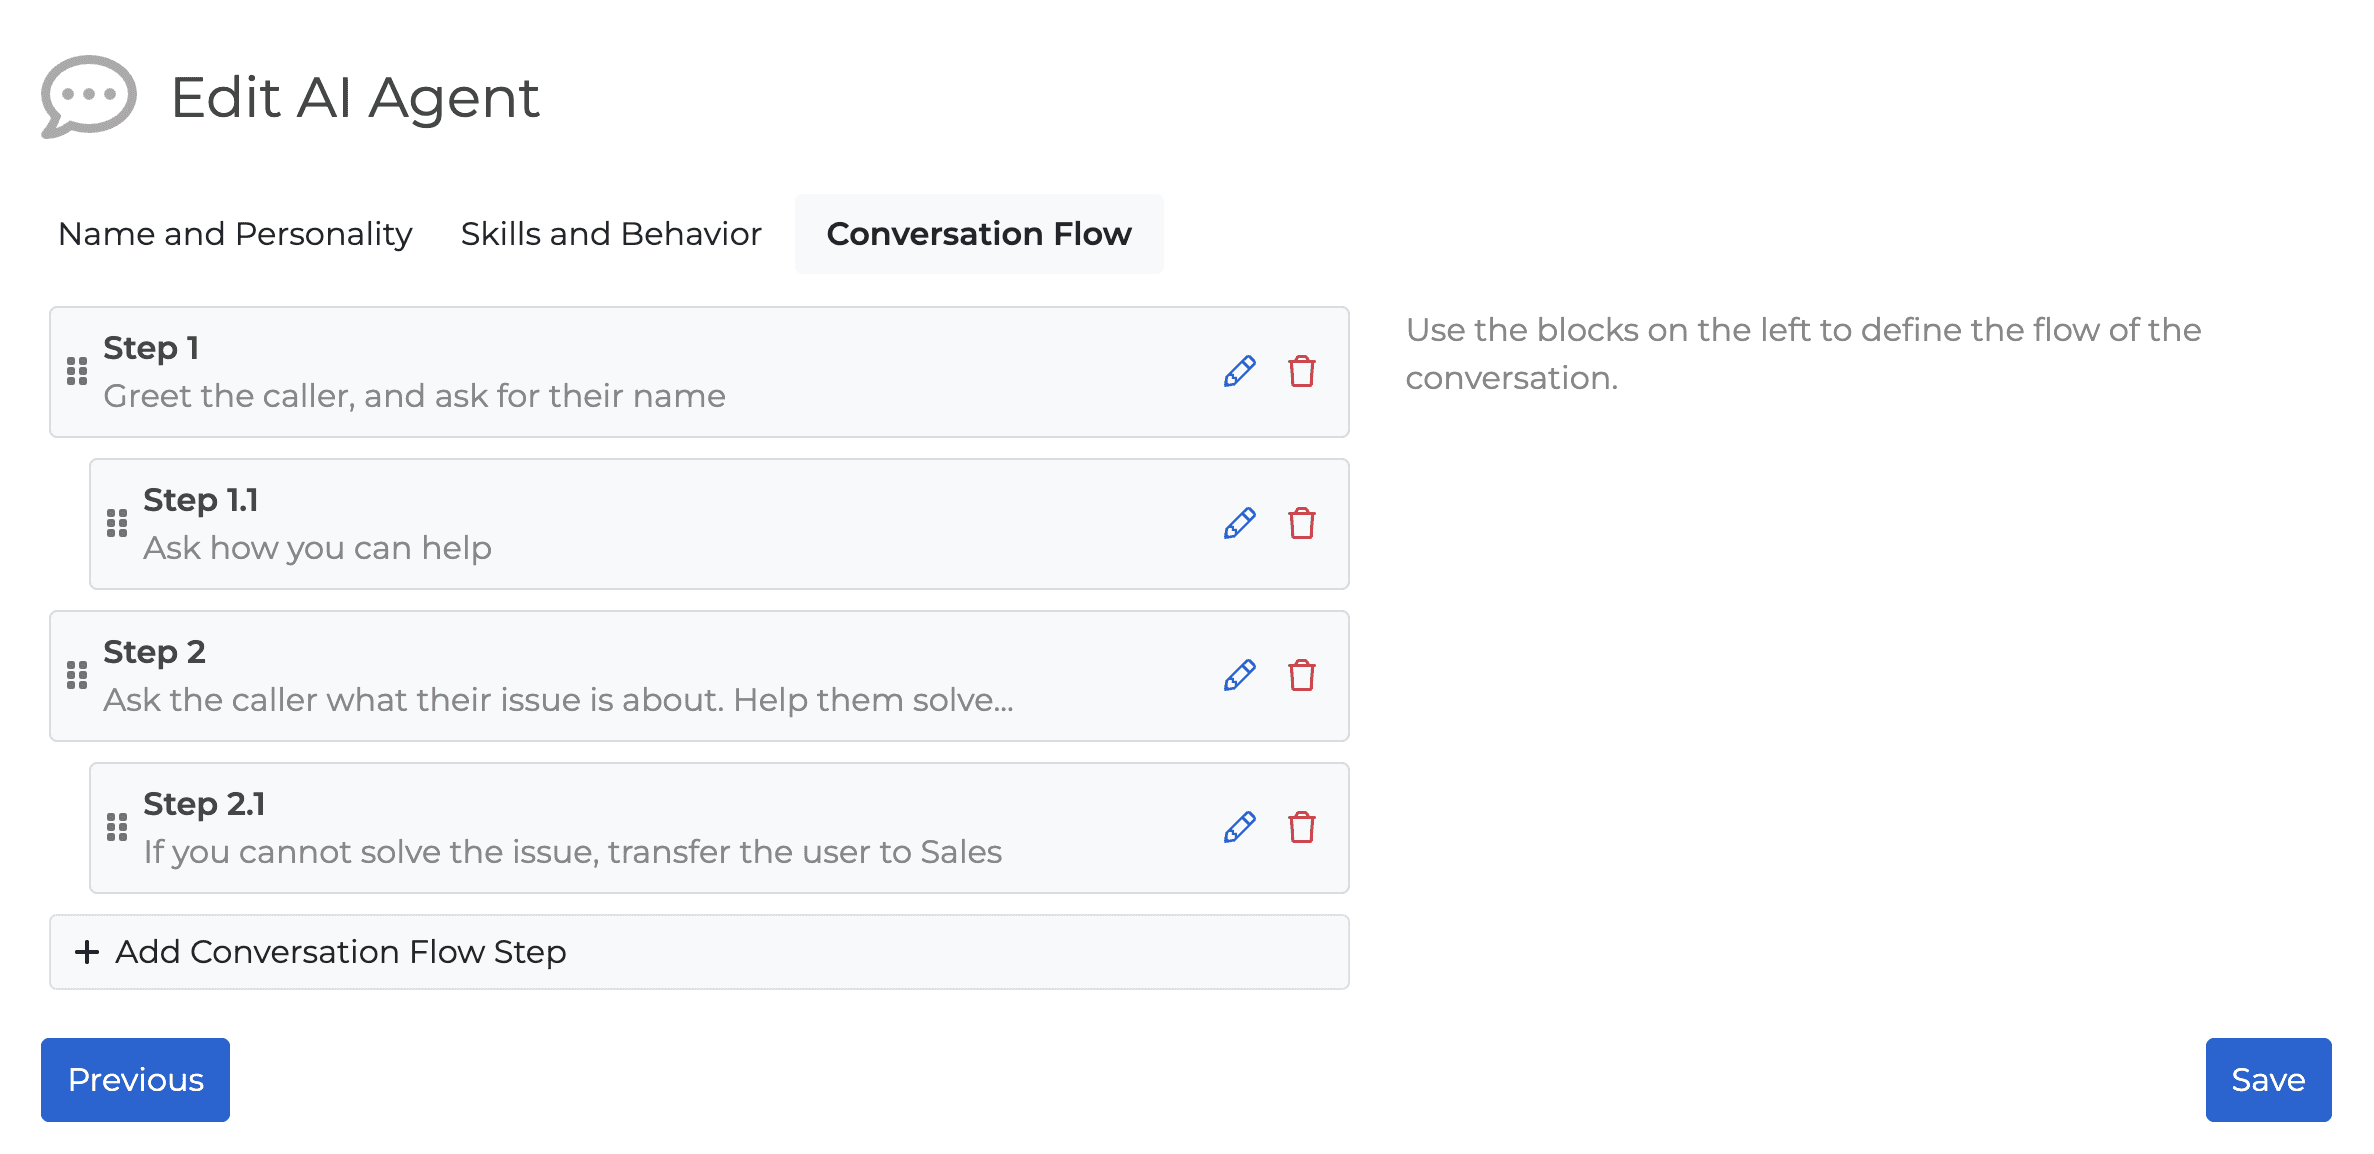Viewport: 2374px width, 1154px height.
Task: Delete Step 1 using the trash icon
Action: click(x=1301, y=372)
